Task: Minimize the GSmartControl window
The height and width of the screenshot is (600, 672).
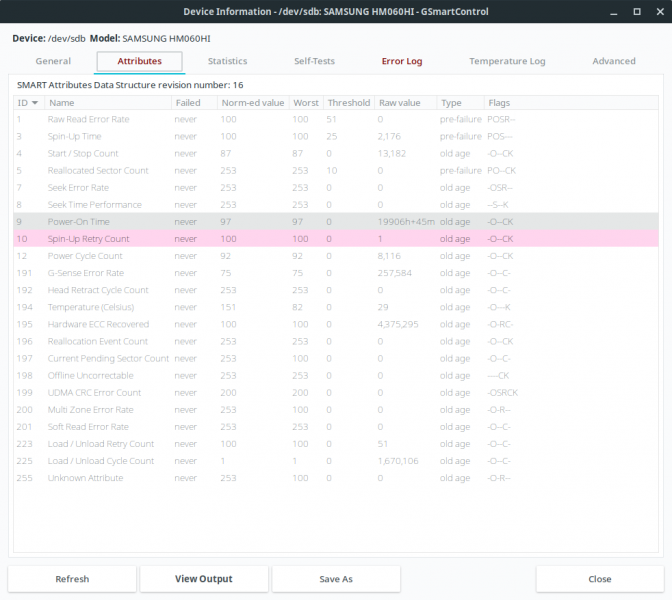Action: 614,12
